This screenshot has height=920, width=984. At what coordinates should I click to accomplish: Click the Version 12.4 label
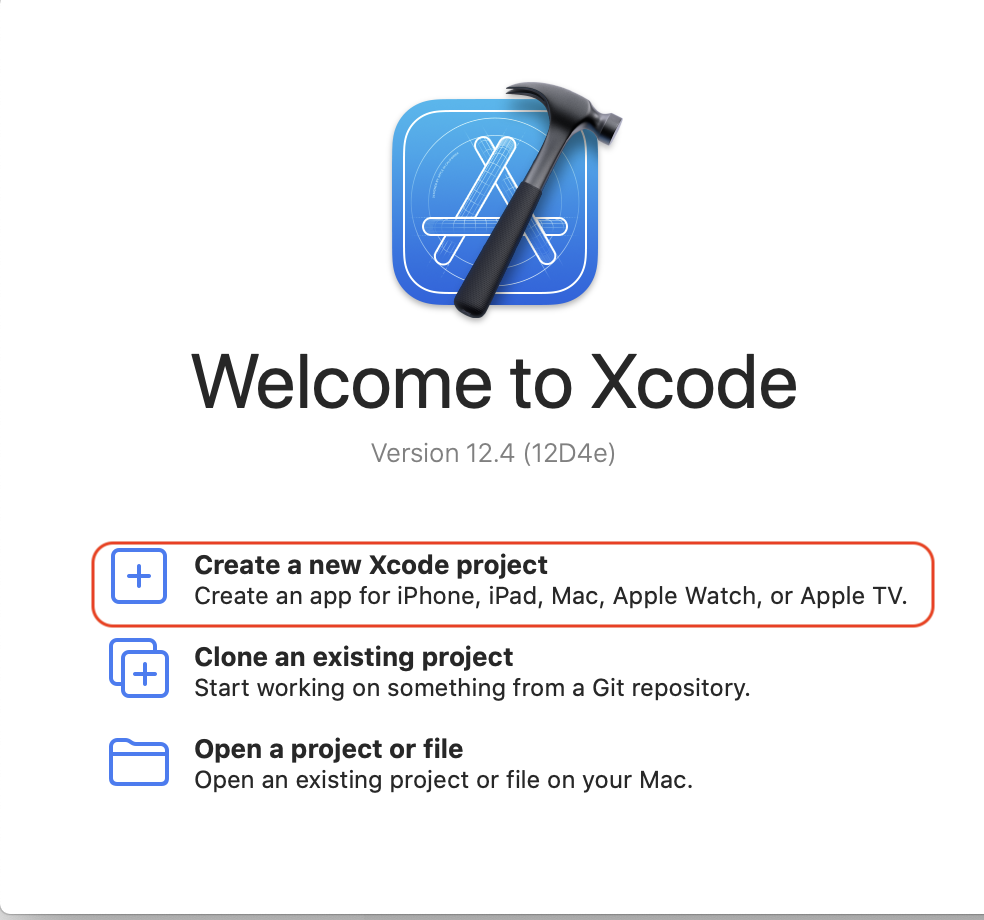pyautogui.click(x=442, y=453)
